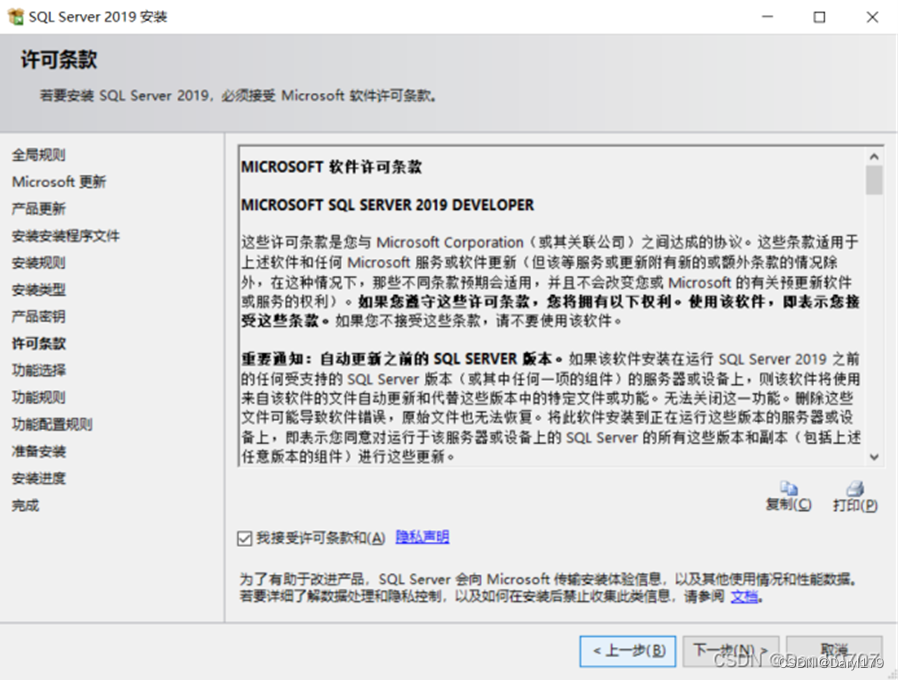Select the 安装安装程序文件 step
This screenshot has height=680, width=899.
click(66, 236)
